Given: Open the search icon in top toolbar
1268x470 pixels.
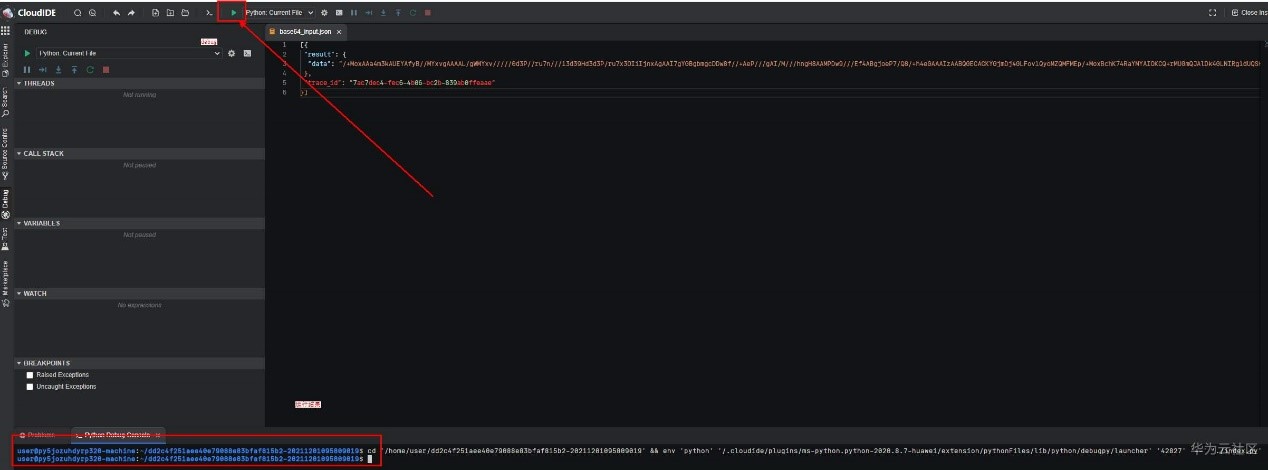Looking at the screenshot, I should 78,13.
